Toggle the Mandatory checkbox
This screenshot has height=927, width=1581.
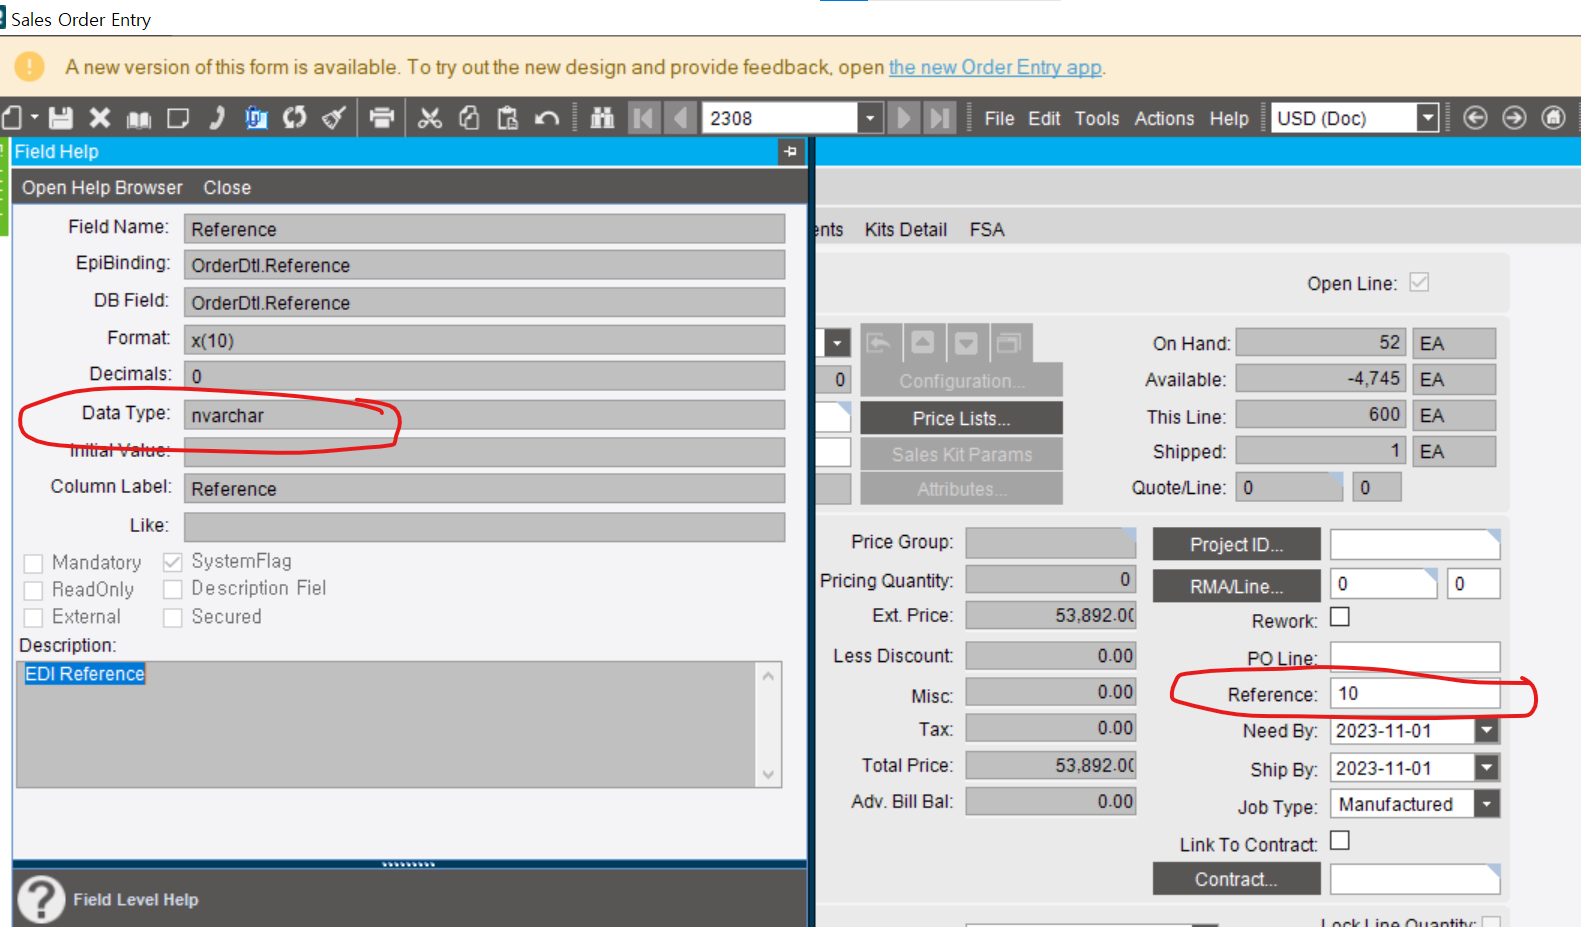[33, 563]
